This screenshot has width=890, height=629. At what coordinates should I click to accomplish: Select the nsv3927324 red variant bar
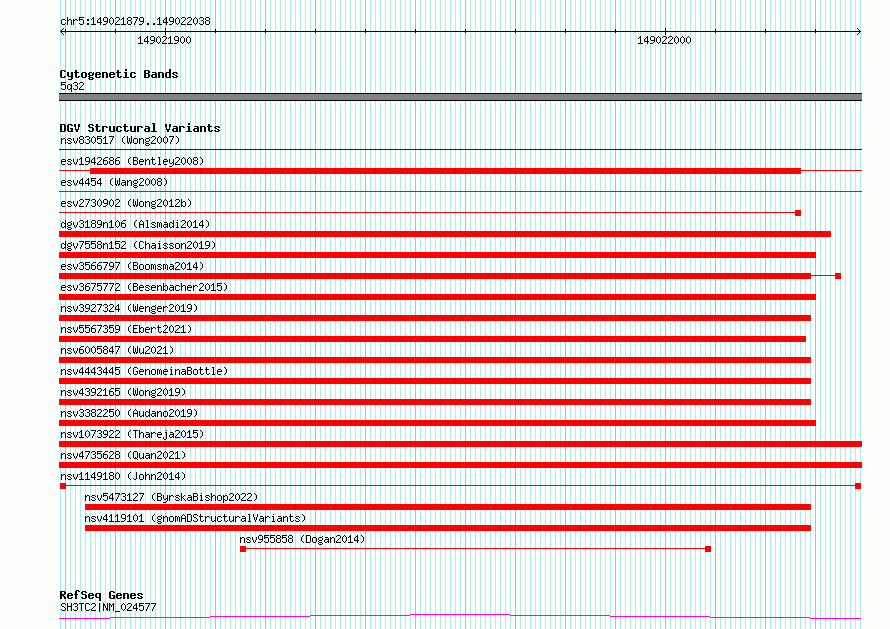(435, 318)
